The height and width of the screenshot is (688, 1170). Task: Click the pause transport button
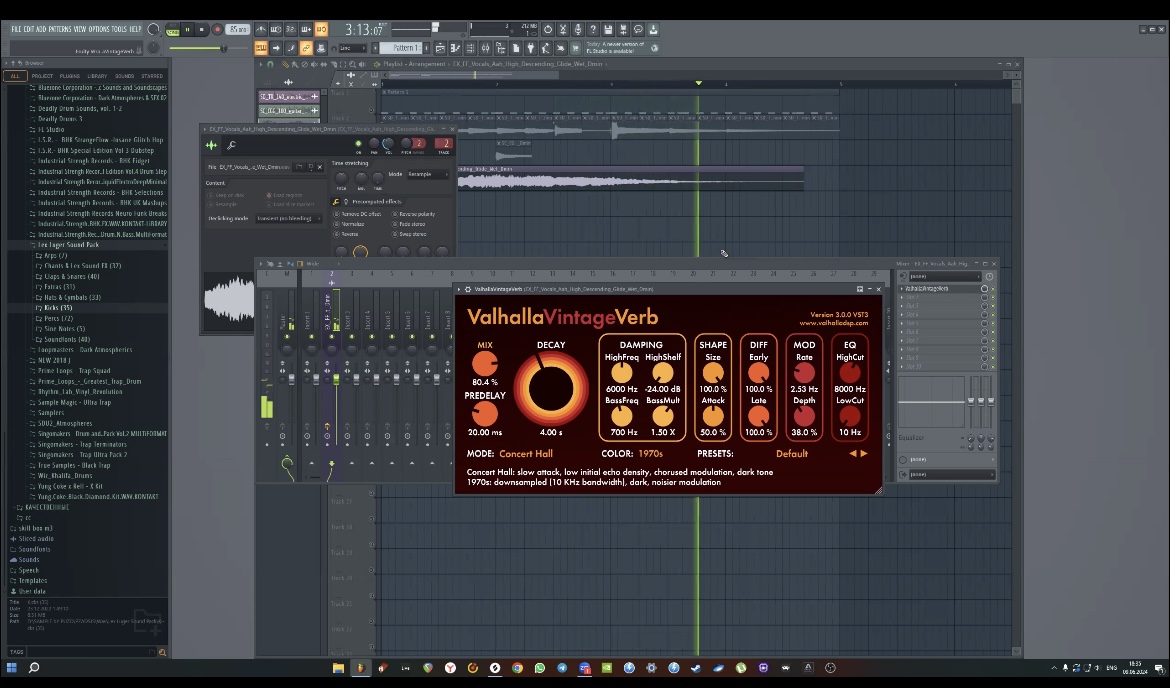pos(187,29)
